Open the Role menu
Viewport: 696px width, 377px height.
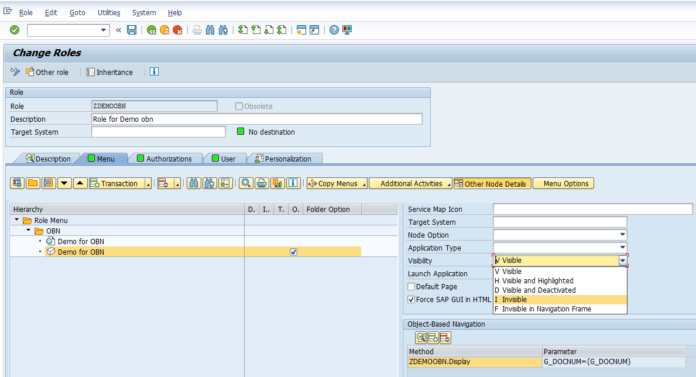(x=25, y=13)
